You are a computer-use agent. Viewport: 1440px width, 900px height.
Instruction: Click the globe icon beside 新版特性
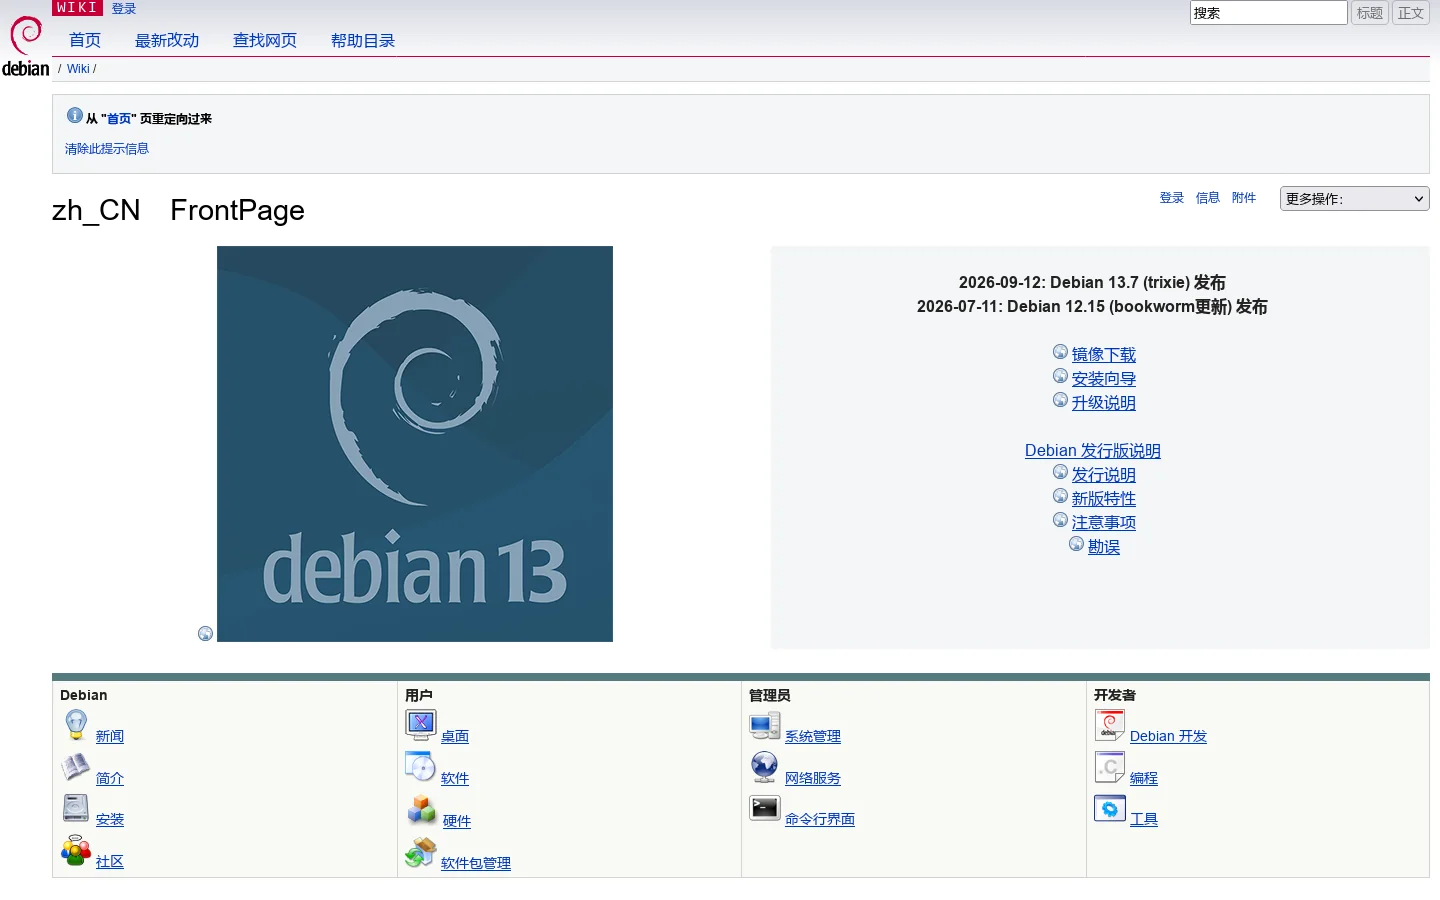(1060, 496)
